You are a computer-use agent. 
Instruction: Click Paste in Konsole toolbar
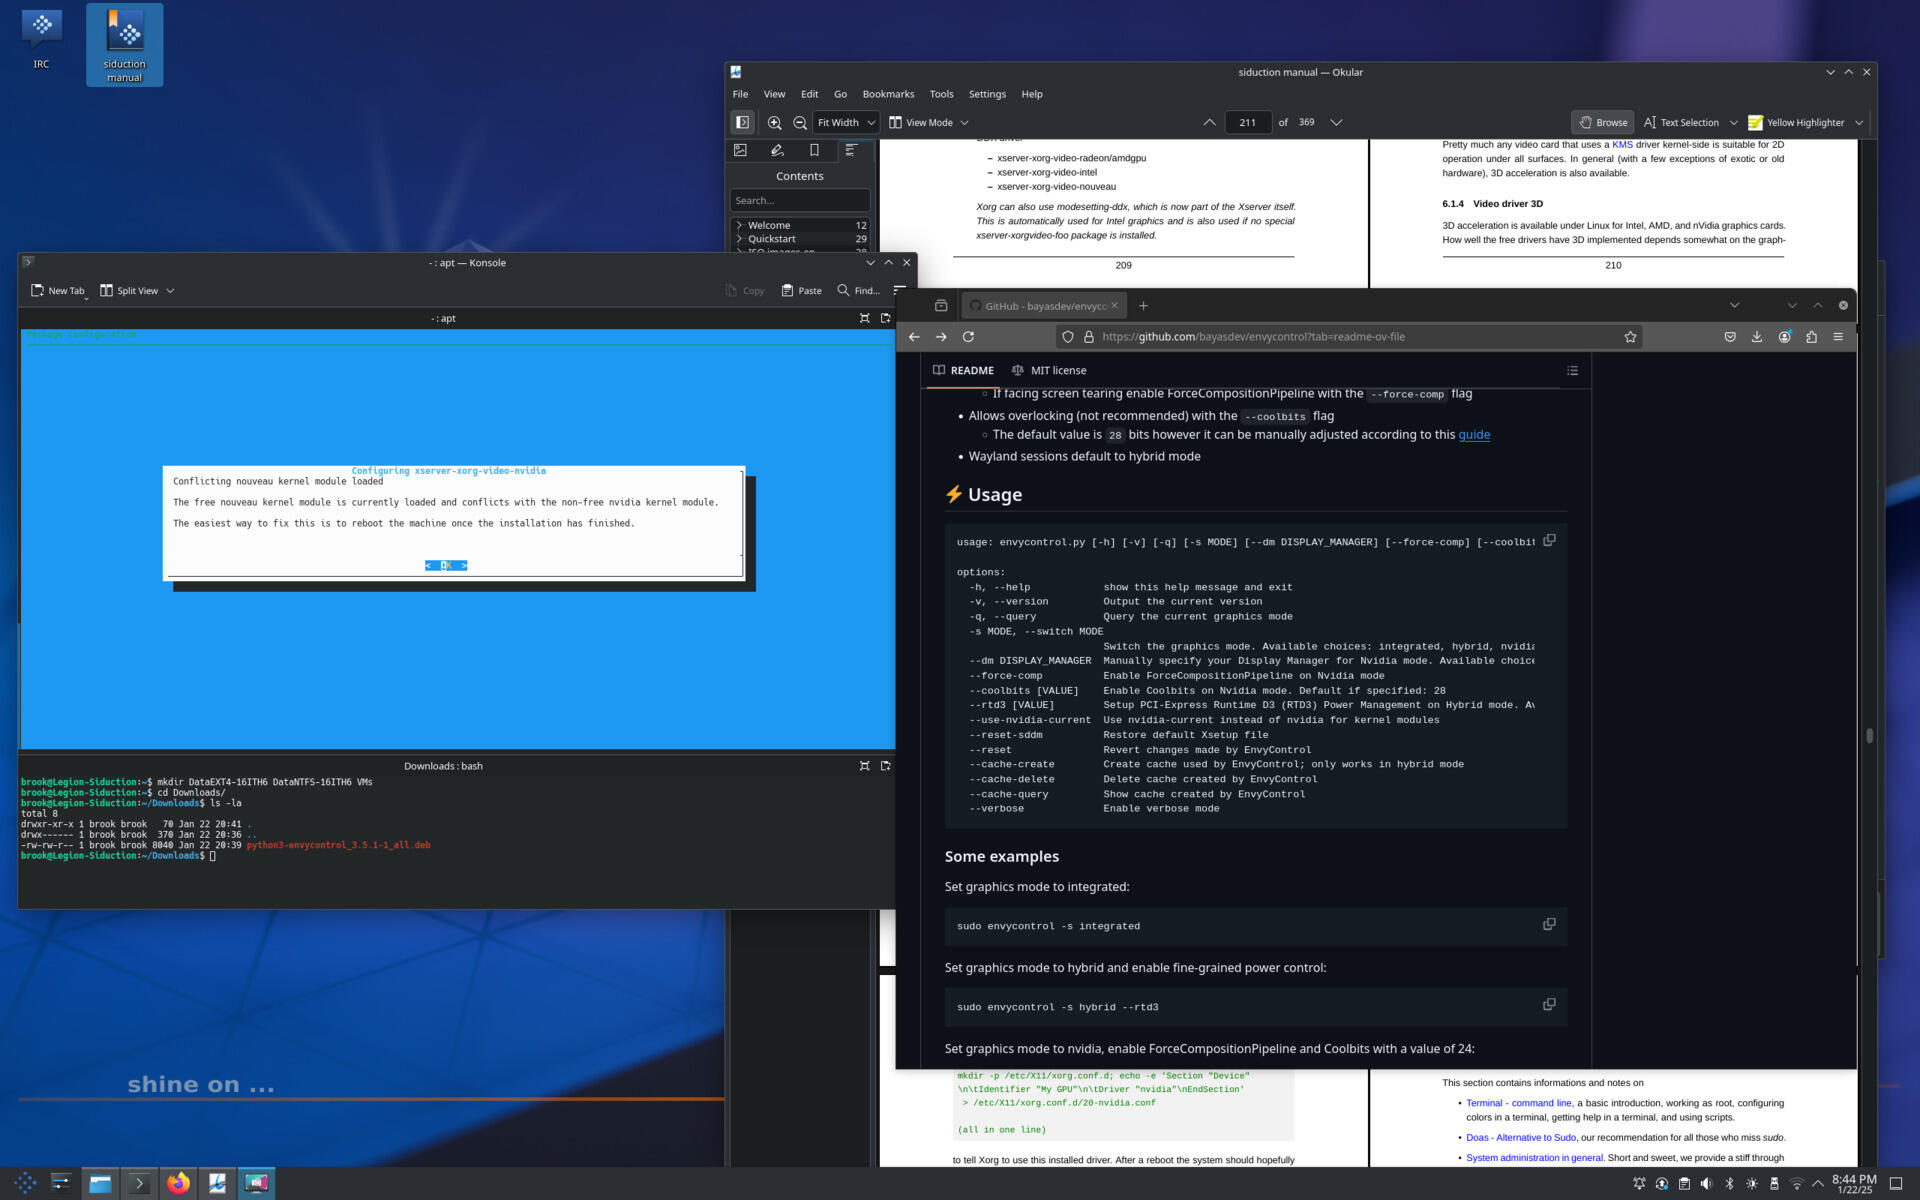(x=802, y=290)
